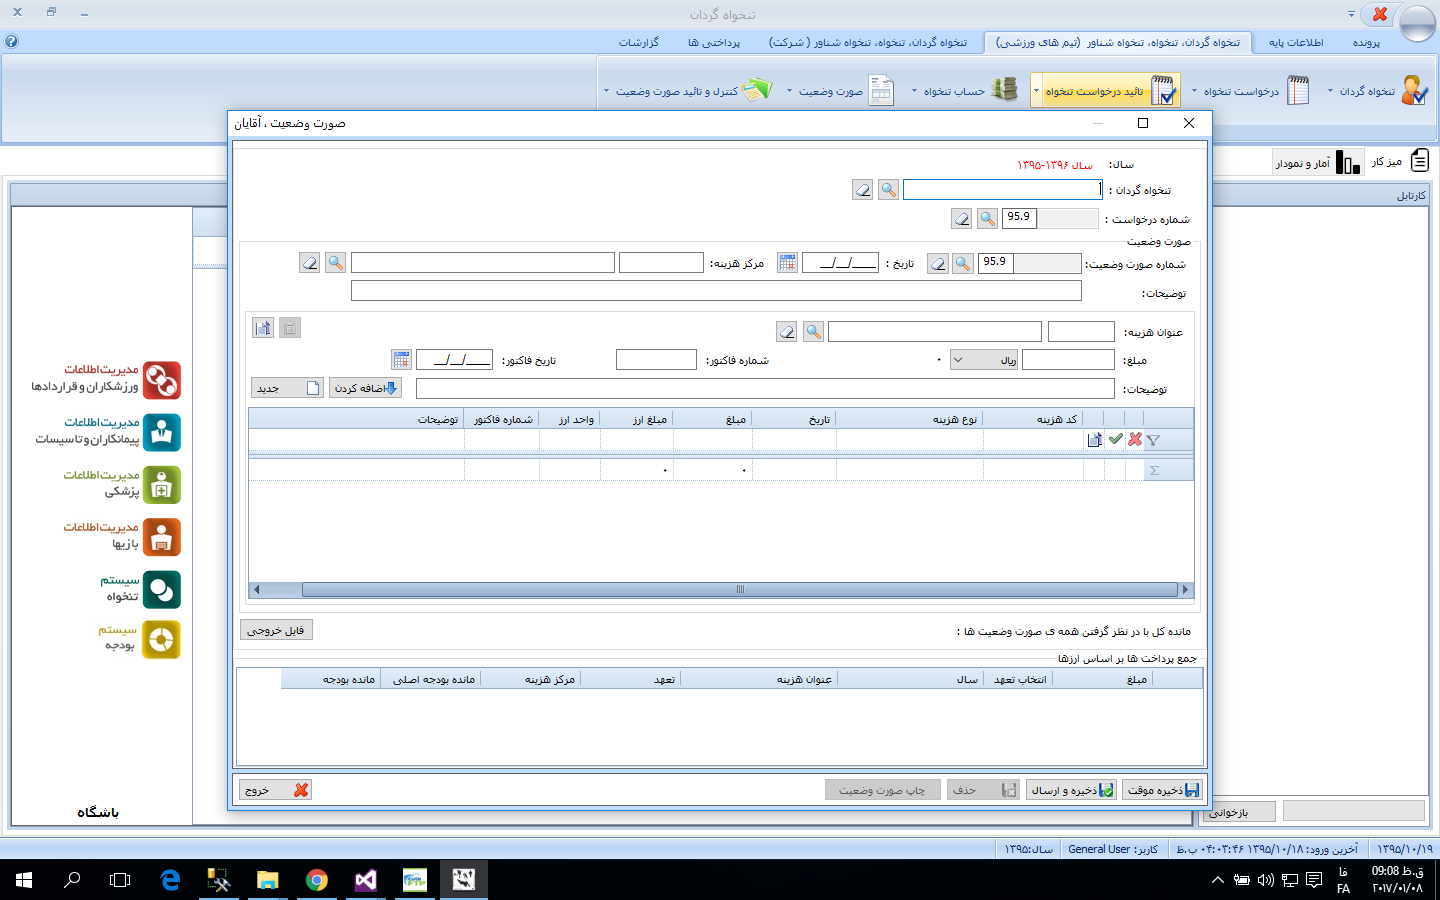Click search icon beside عنوان هزینه field
Viewport: 1440px width, 900px height.
(x=813, y=332)
